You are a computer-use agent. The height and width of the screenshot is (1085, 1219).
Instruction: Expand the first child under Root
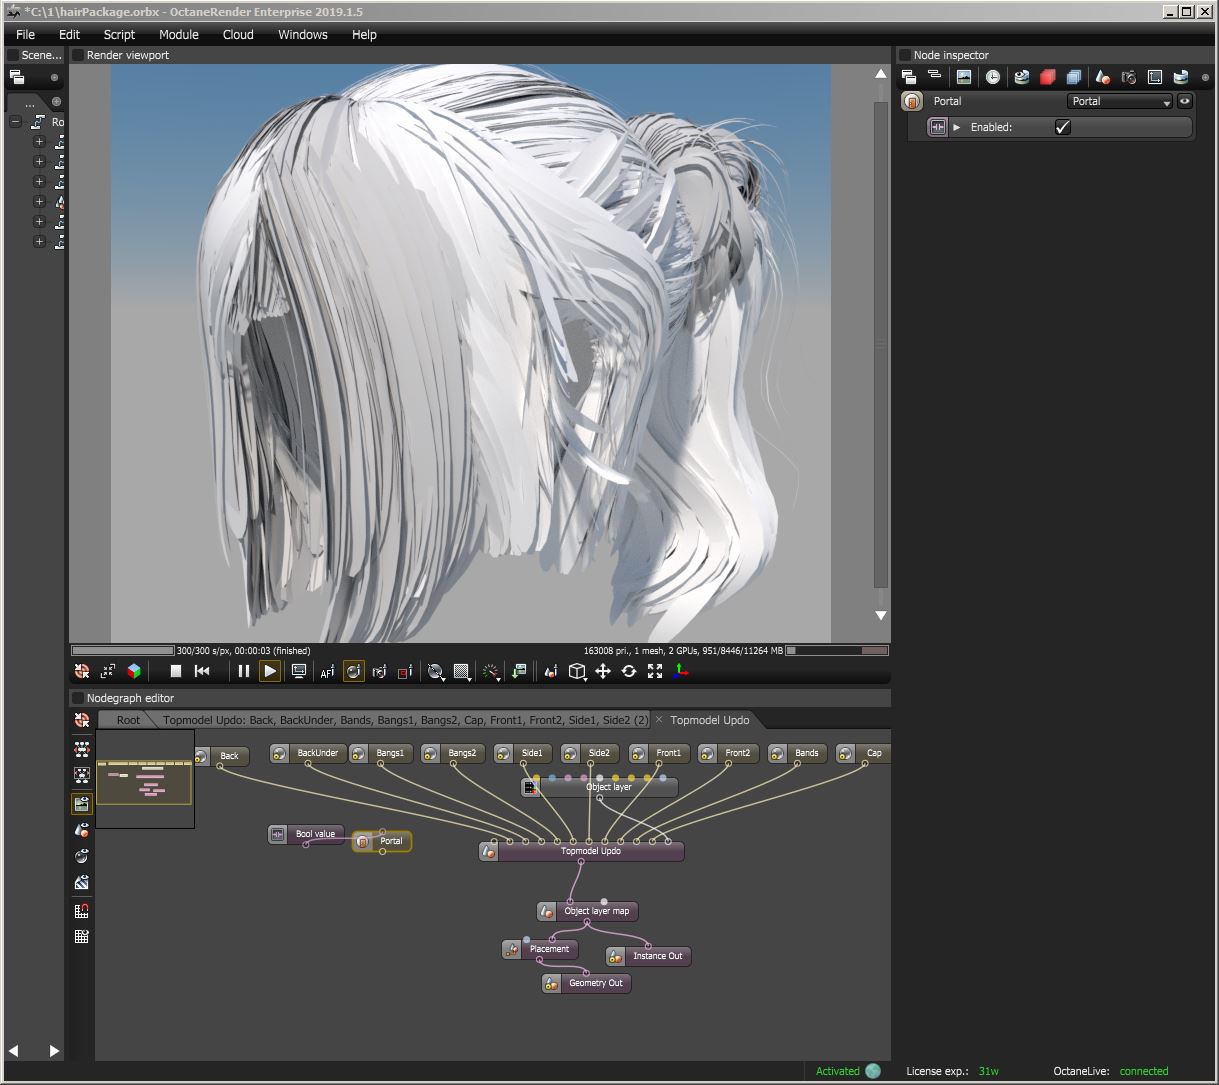click(x=39, y=142)
